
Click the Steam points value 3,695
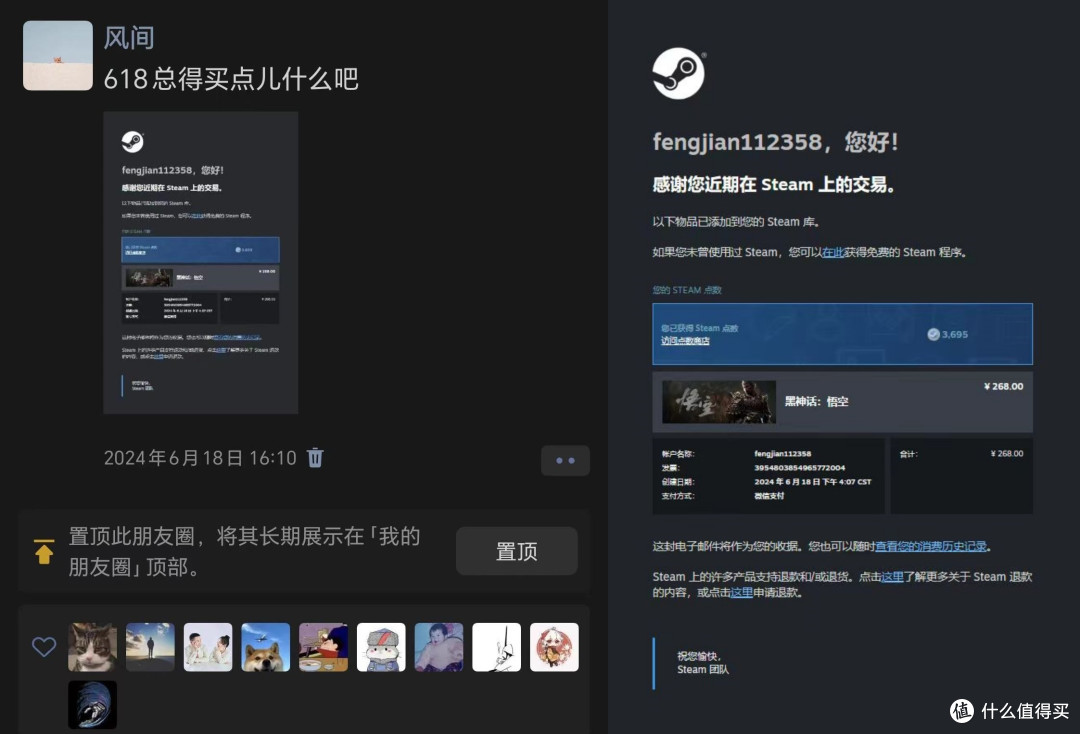click(x=955, y=334)
